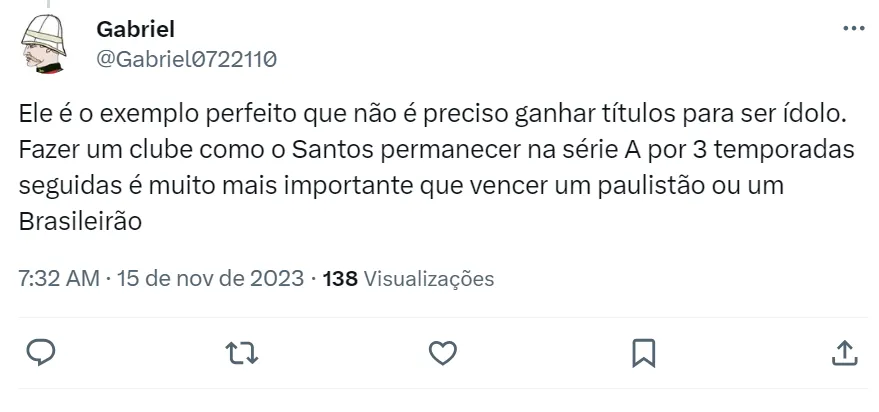This screenshot has height=412, width=879.
Task: Bookmark this tweet
Action: [x=643, y=352]
